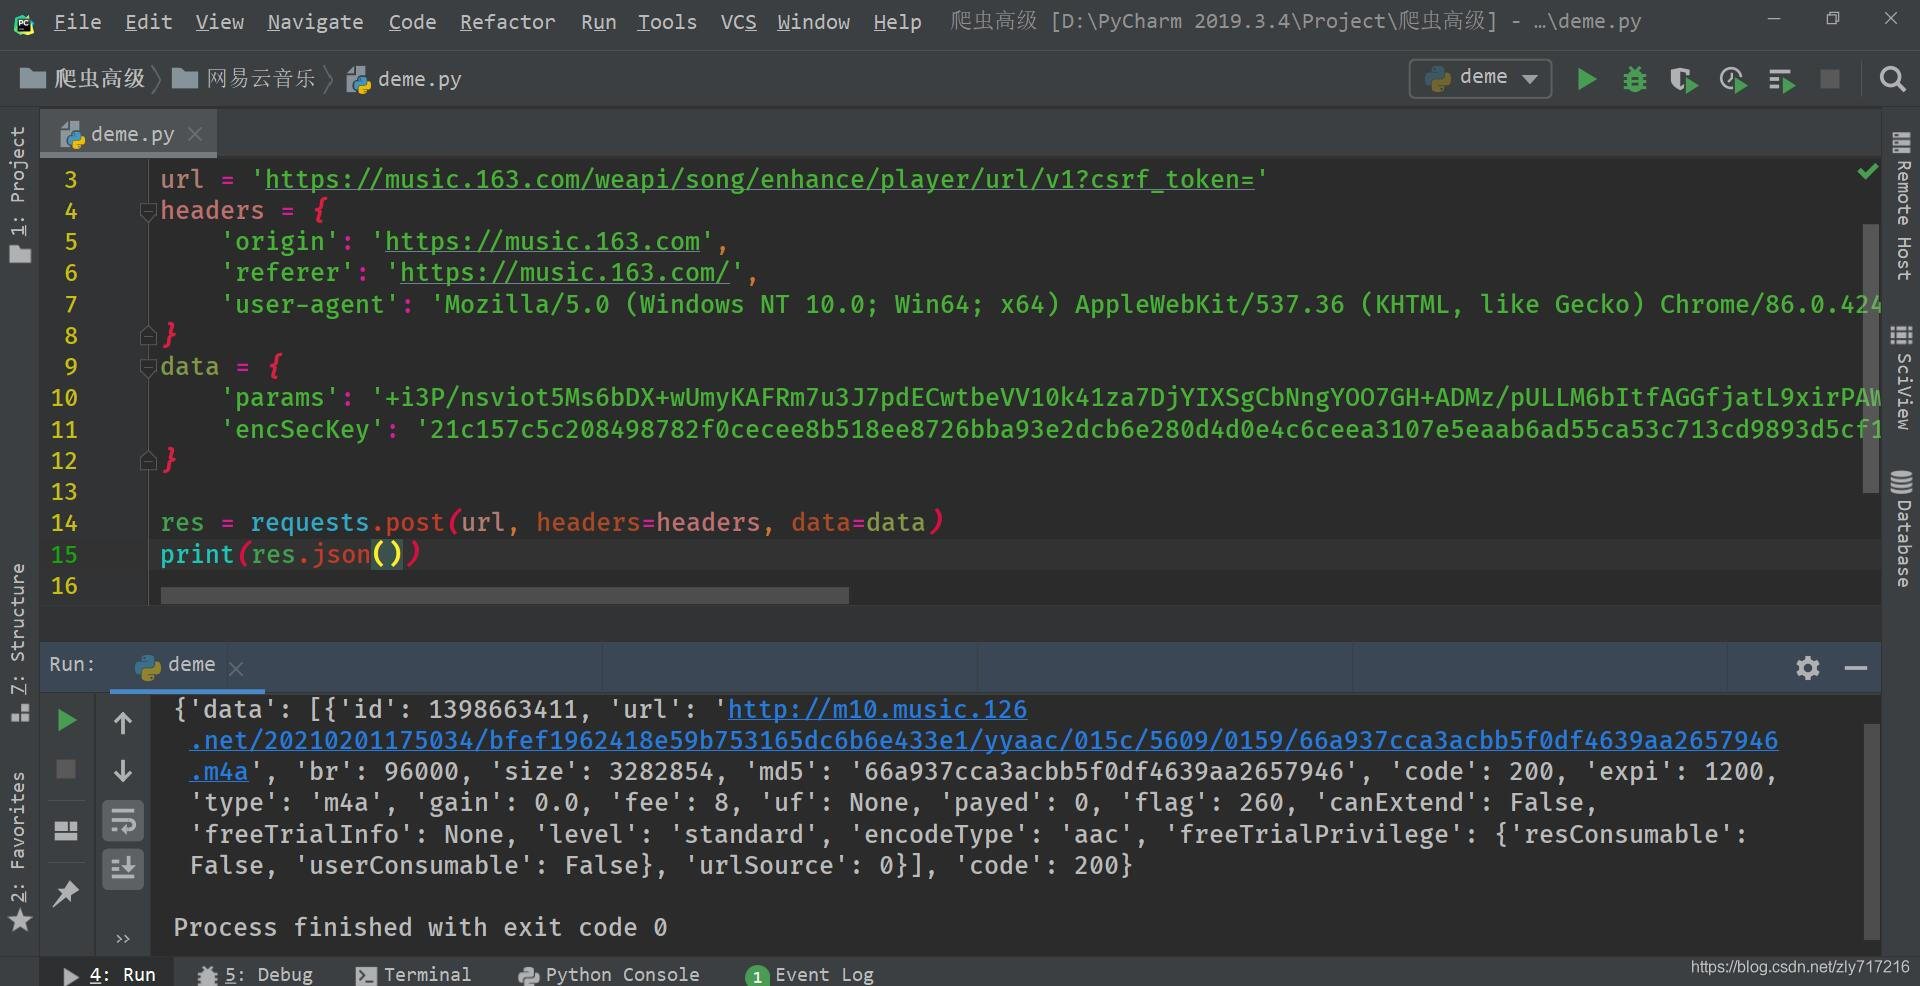Collapse the headers dict fold marker on line 4
1920x986 pixels.
pos(149,211)
